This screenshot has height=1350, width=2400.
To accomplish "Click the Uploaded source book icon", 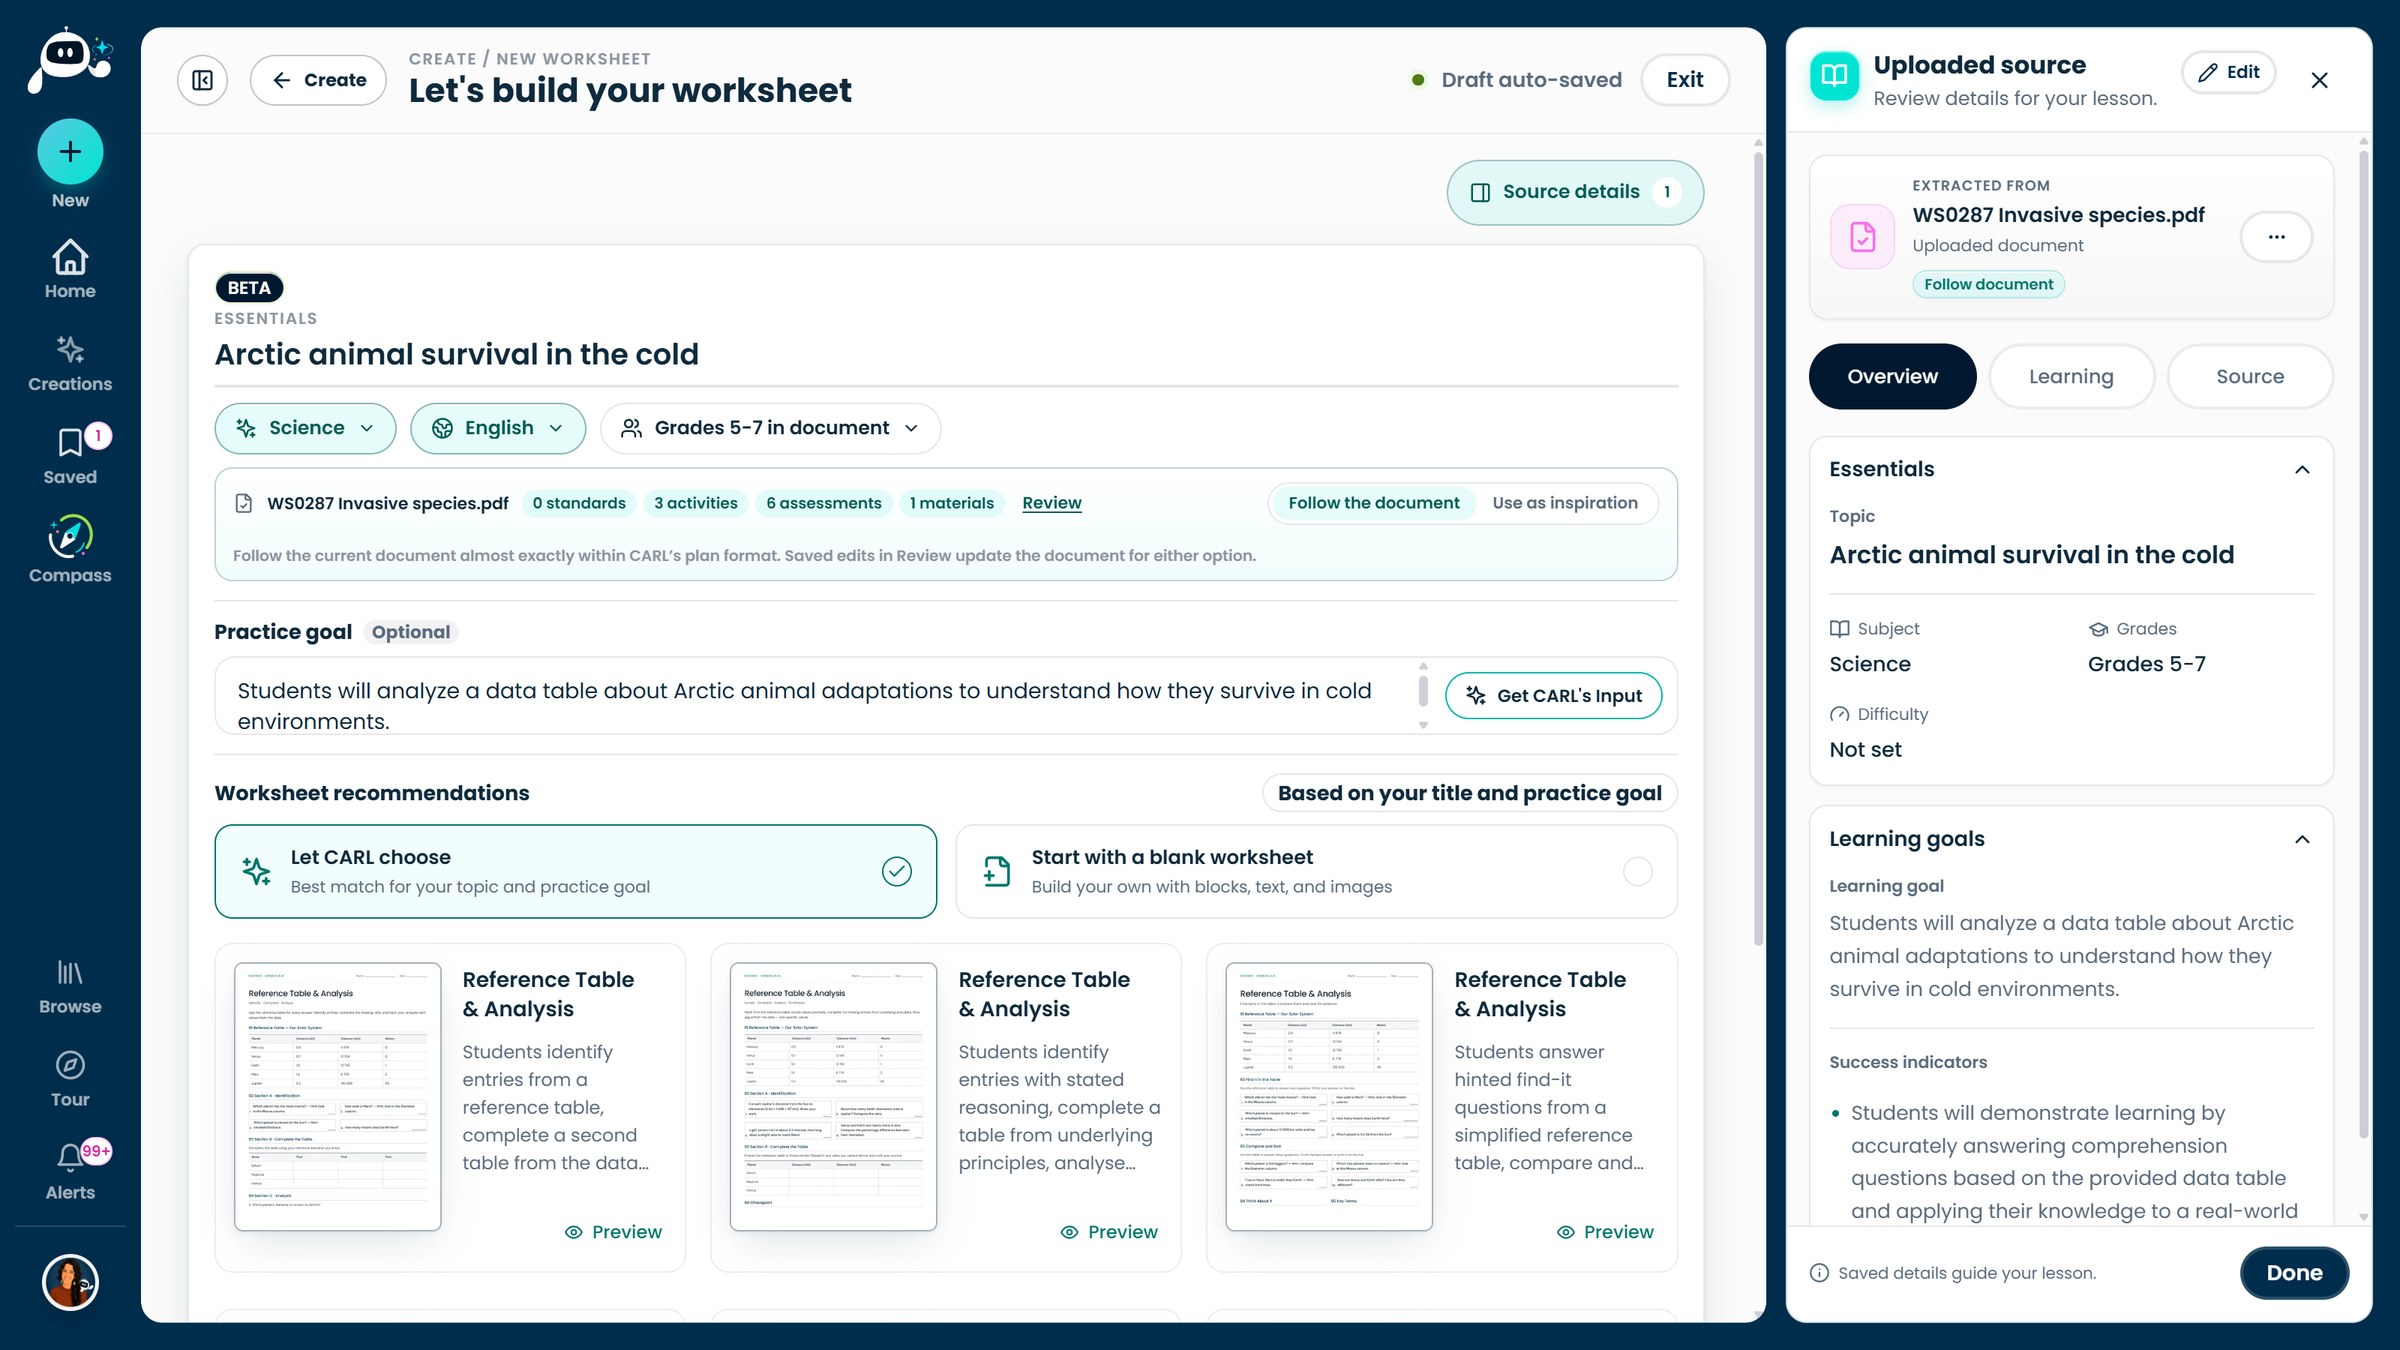I will click(x=1834, y=76).
